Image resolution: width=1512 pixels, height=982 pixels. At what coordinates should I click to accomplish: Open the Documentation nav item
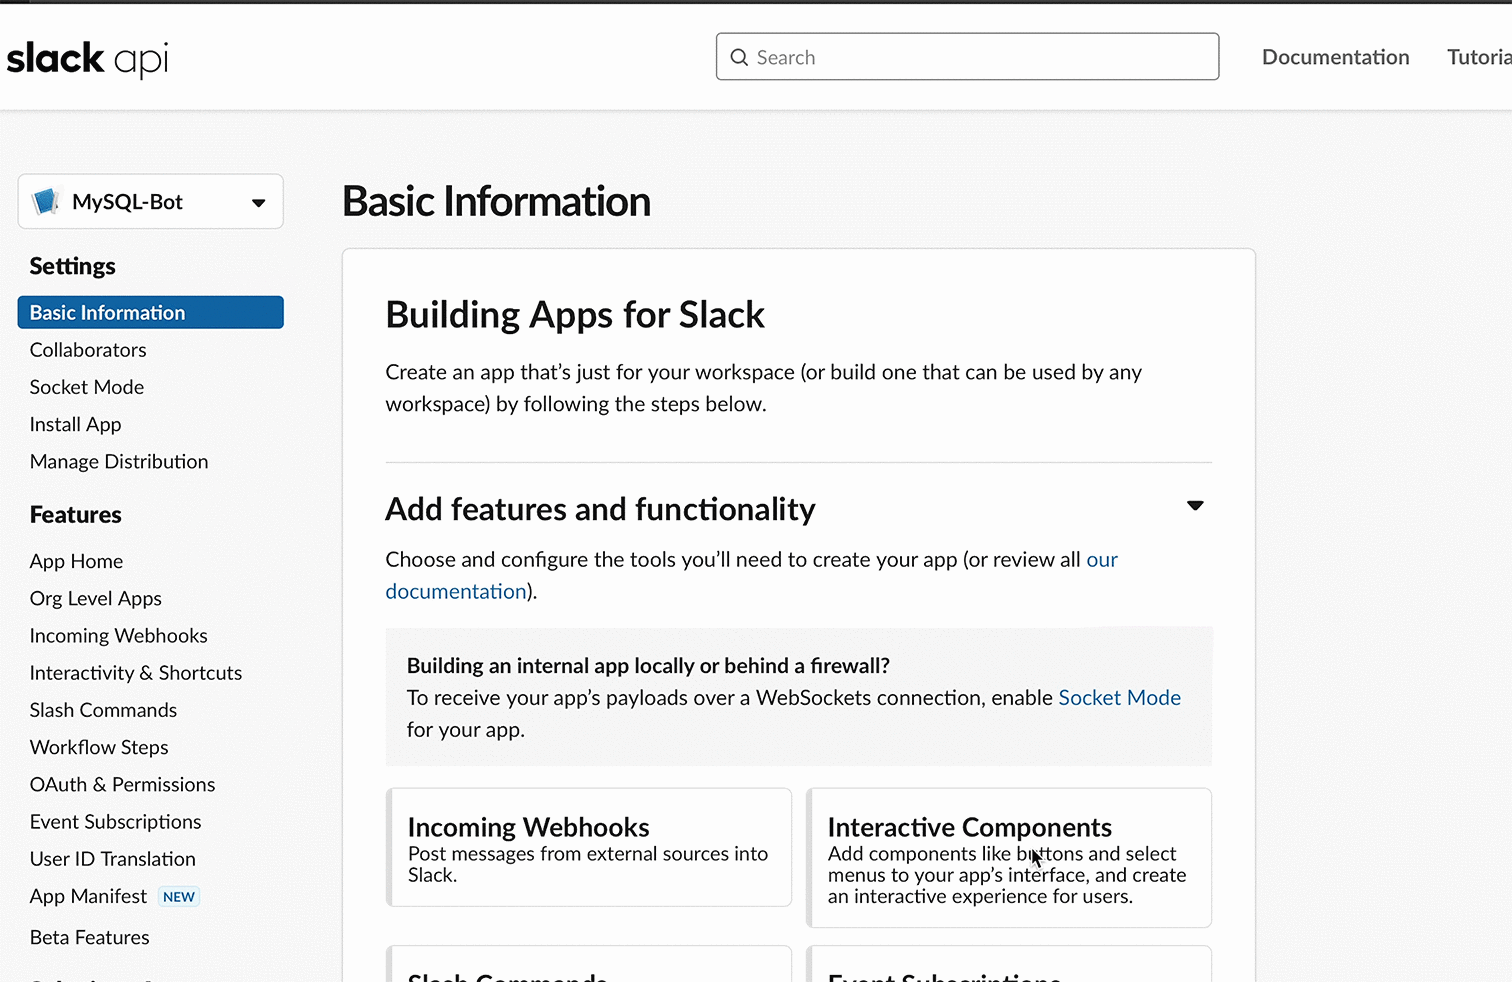[1335, 57]
